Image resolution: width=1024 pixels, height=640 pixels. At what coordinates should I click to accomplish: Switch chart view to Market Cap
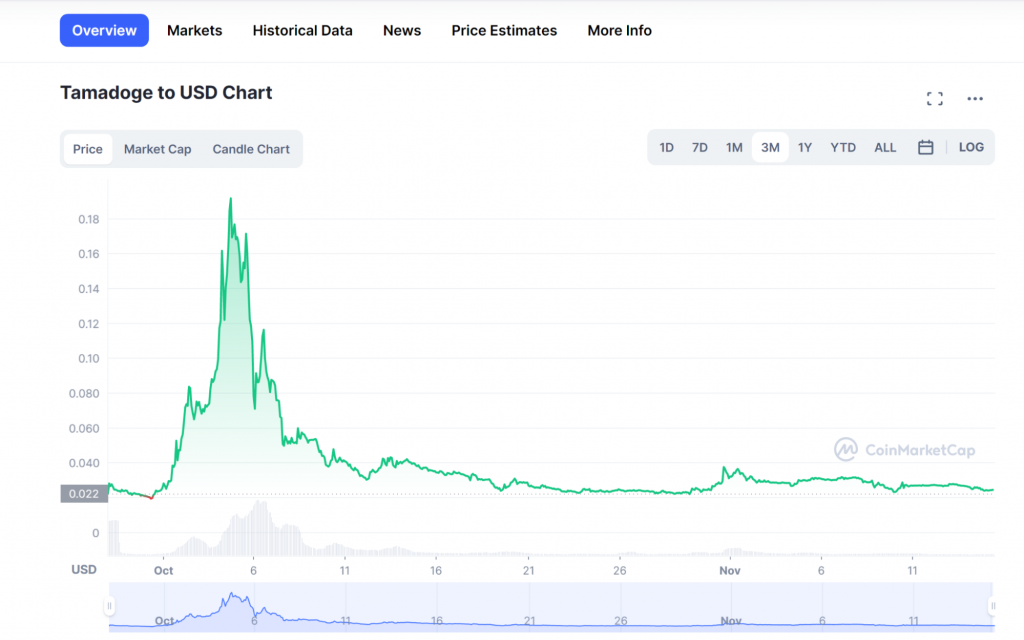pyautogui.click(x=157, y=148)
